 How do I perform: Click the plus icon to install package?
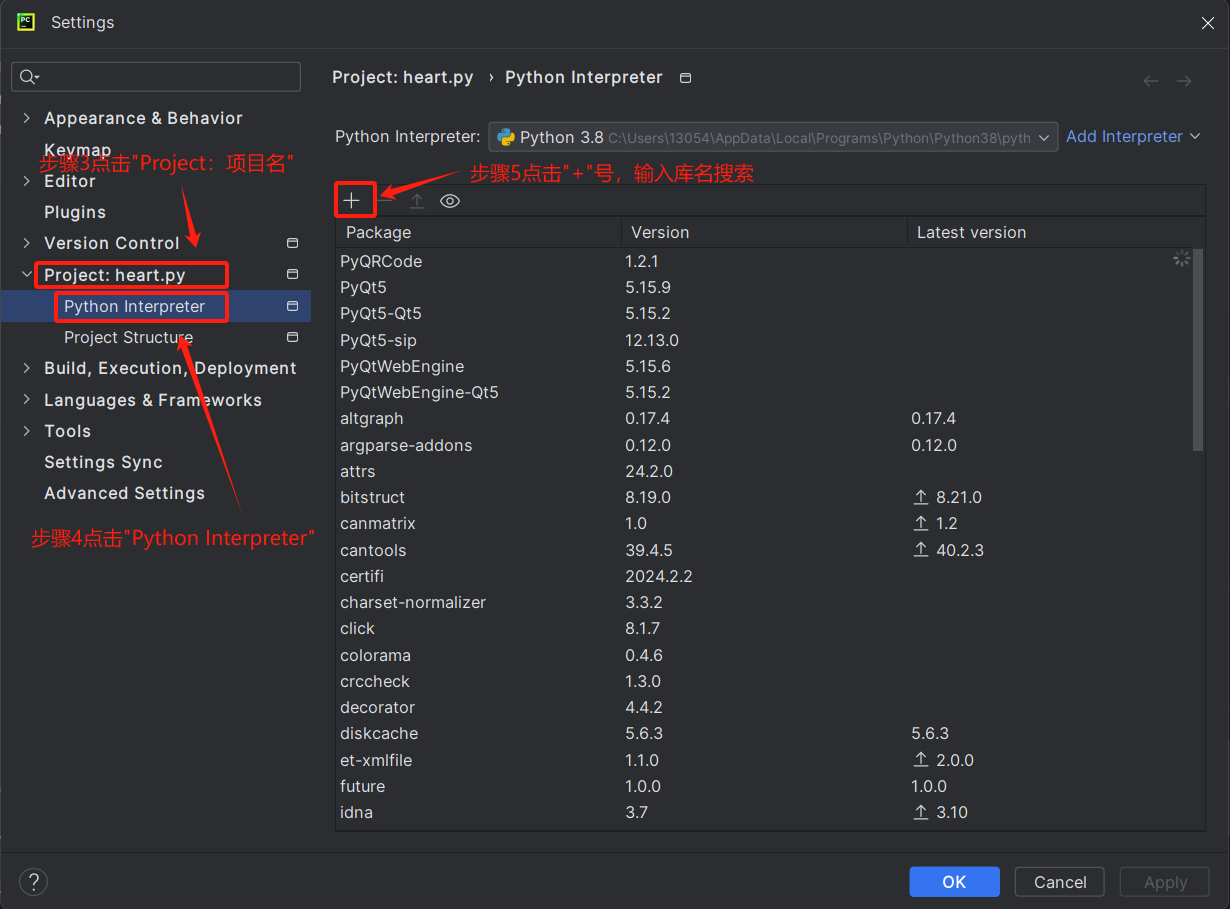tap(351, 201)
